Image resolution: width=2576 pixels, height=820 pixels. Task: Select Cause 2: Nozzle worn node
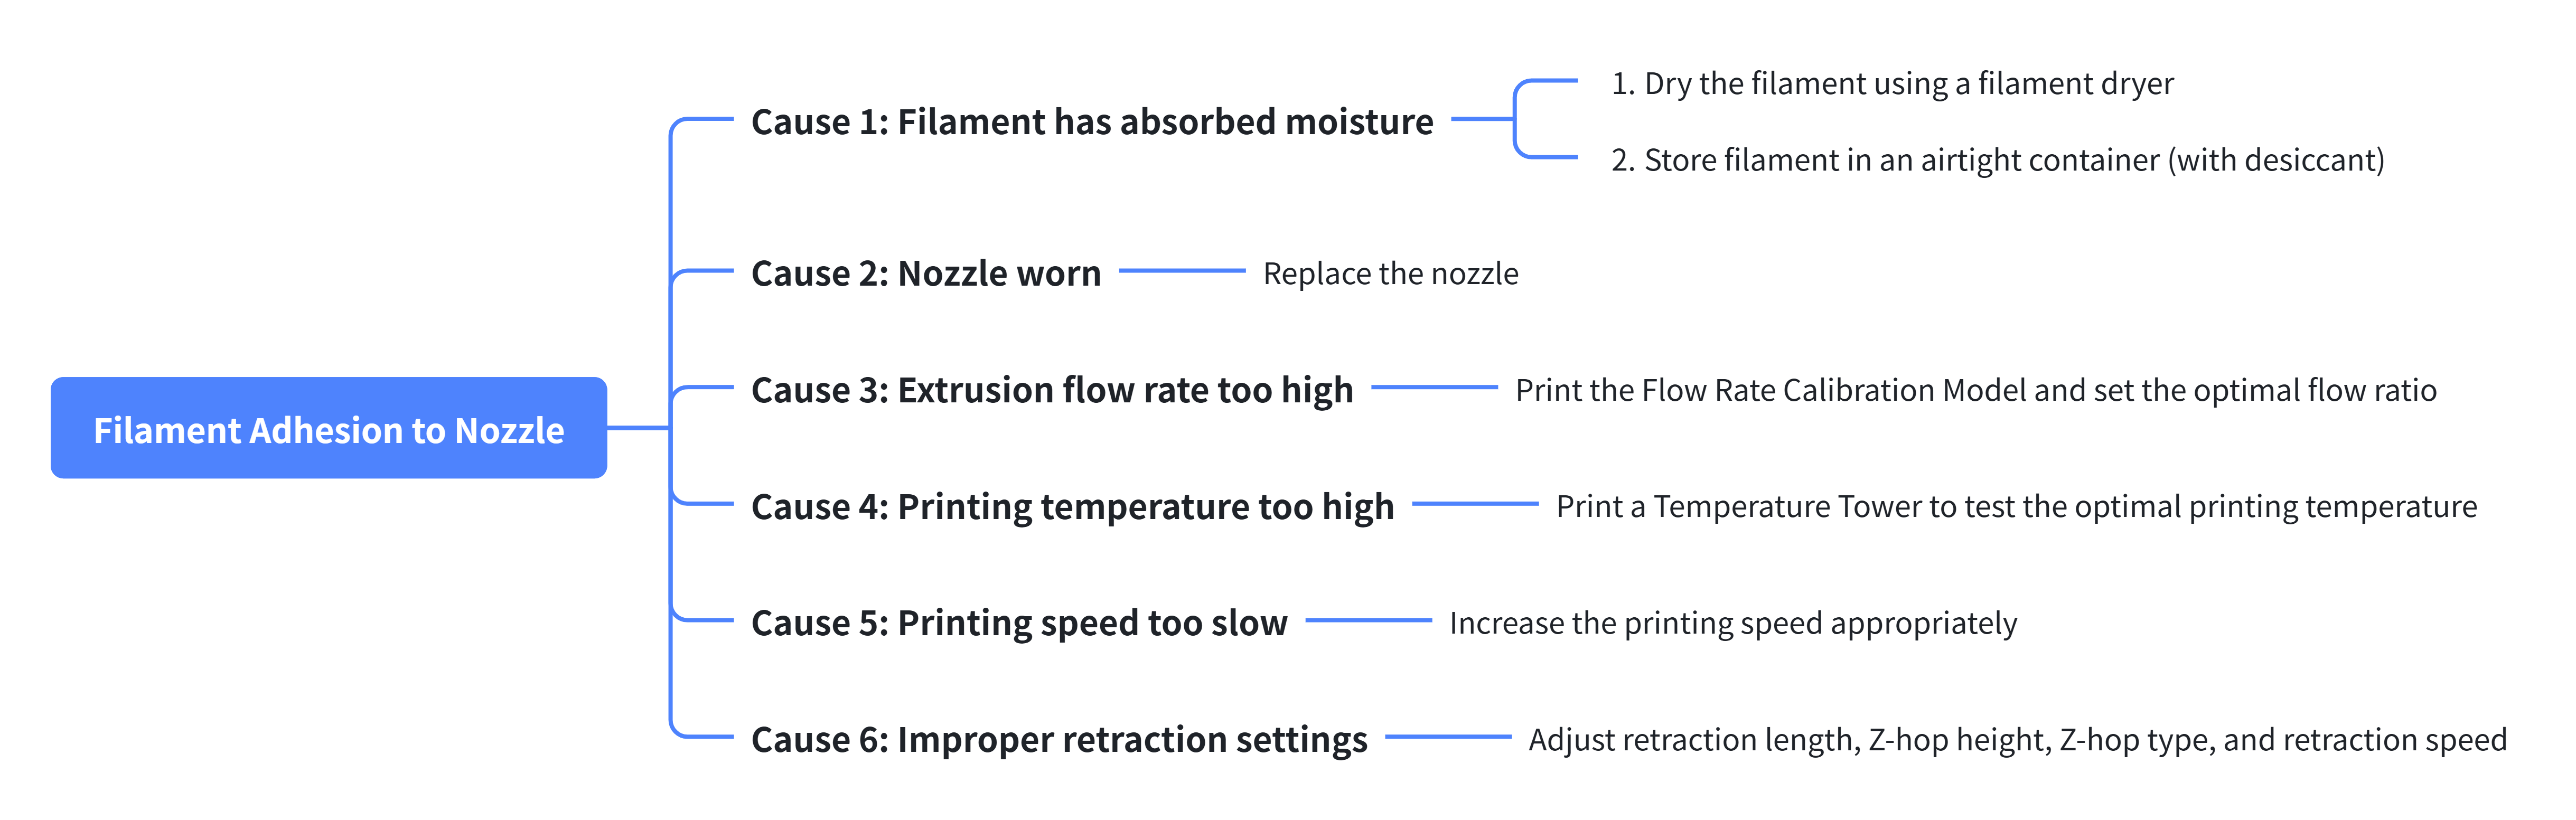[926, 273]
